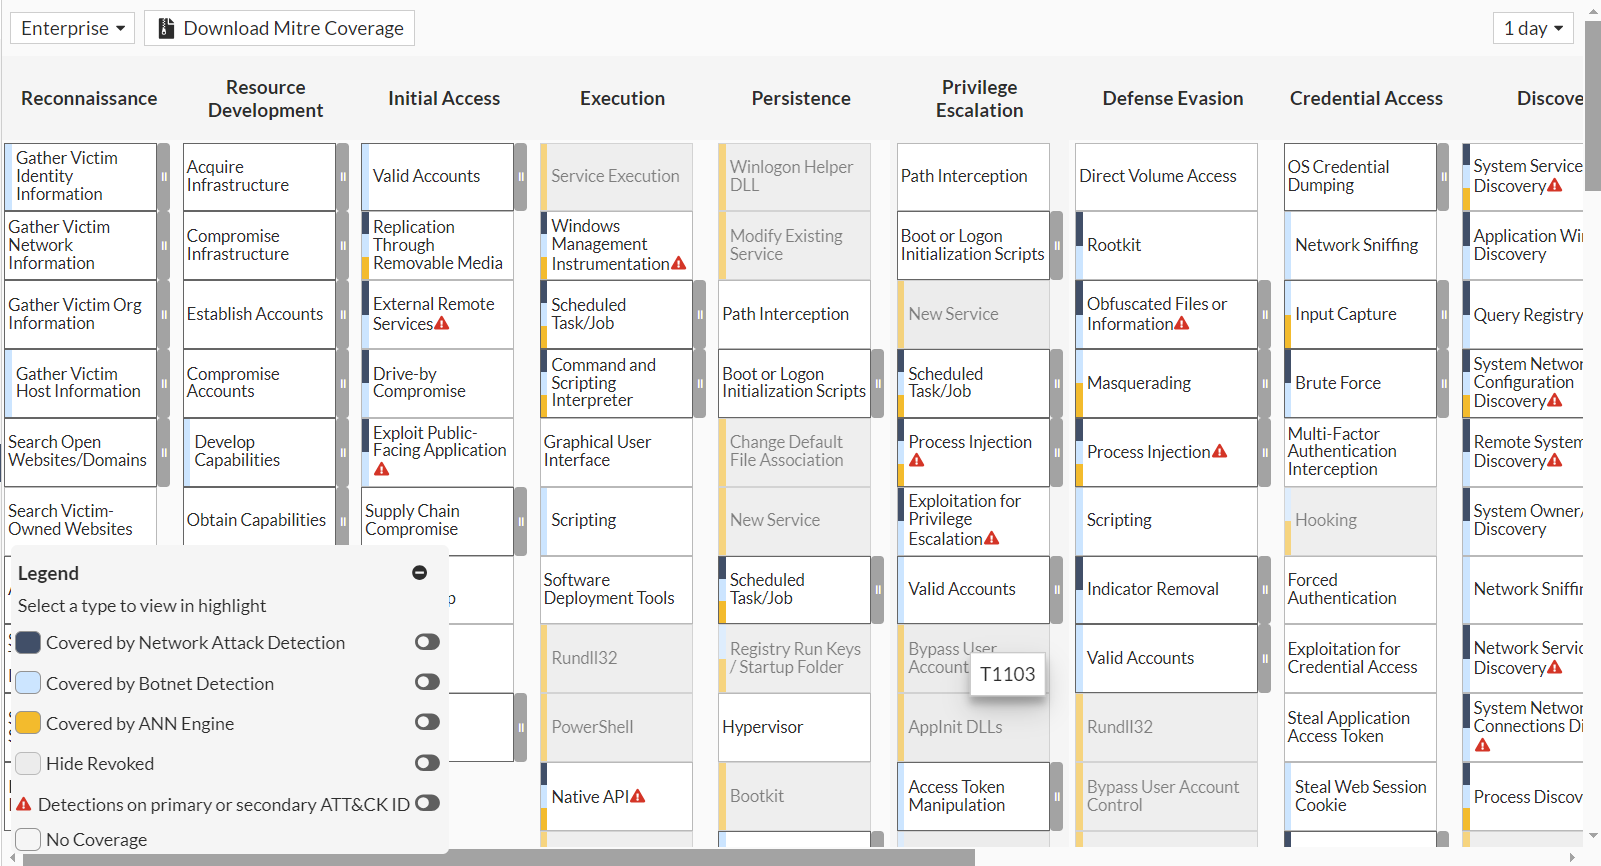
Task: Open the Rootkit technique cell
Action: pyautogui.click(x=1165, y=245)
